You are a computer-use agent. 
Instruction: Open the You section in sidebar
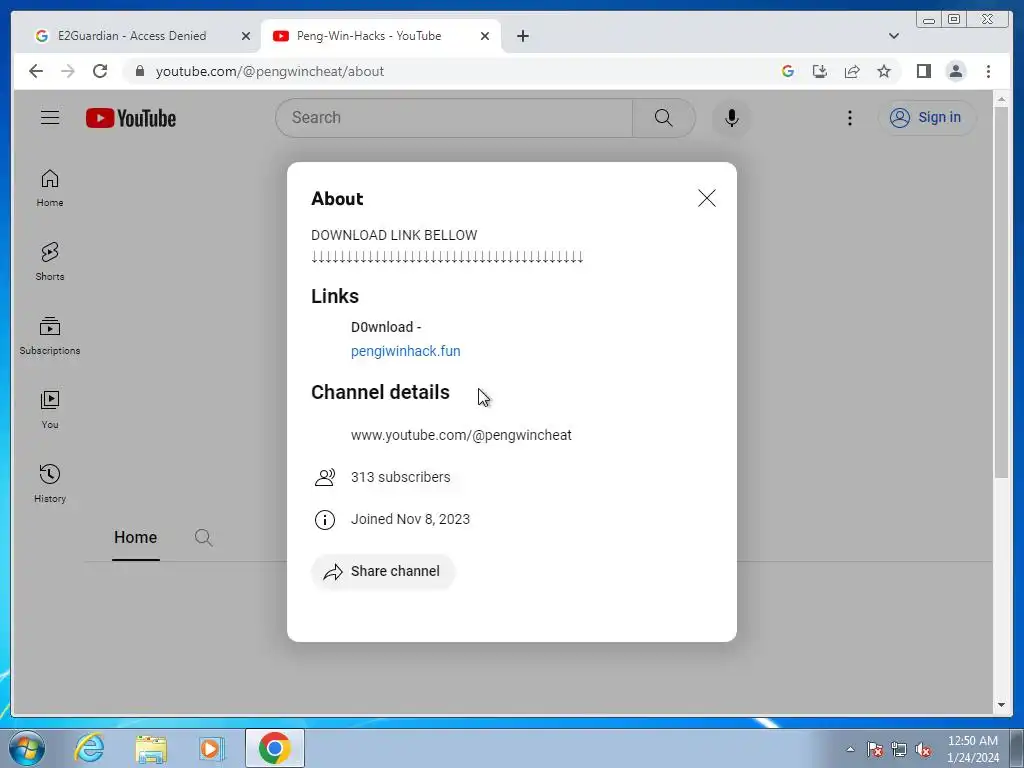(x=50, y=410)
